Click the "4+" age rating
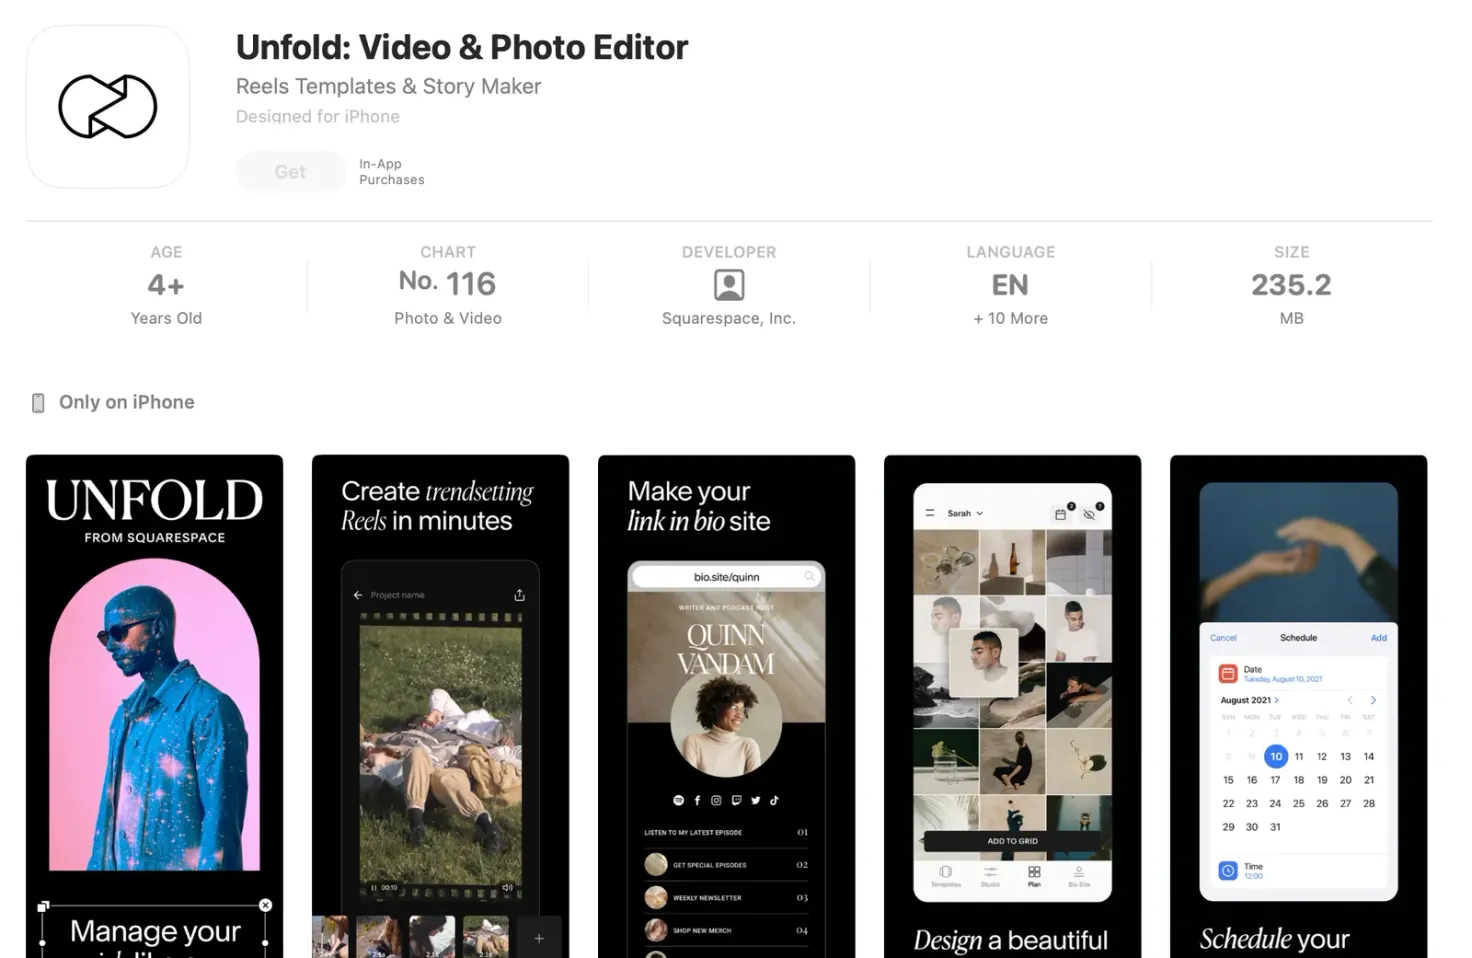The image size is (1472, 958). (x=166, y=285)
